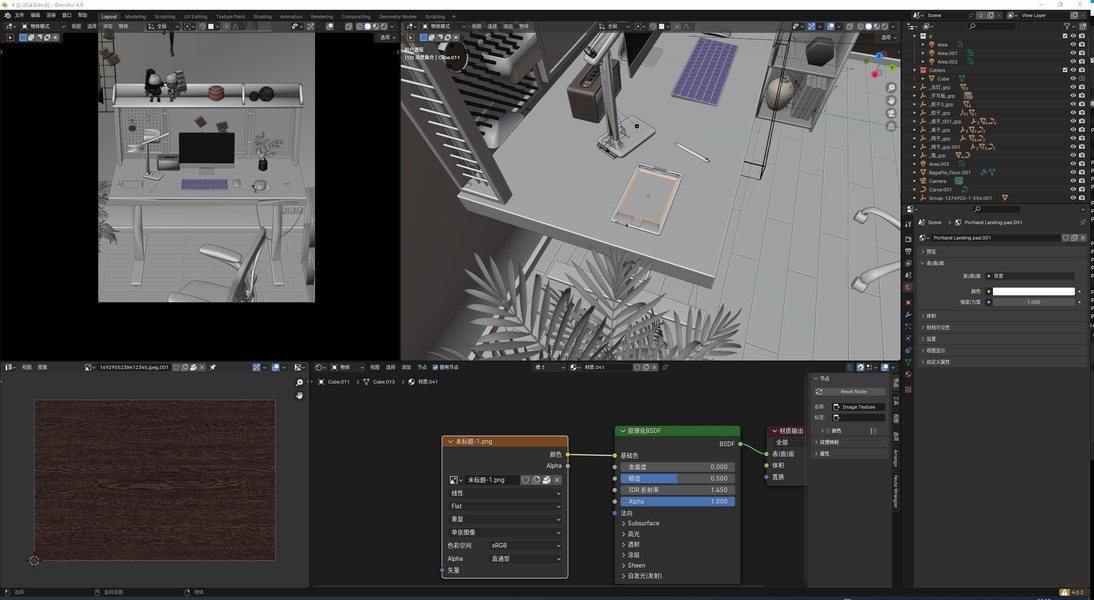Open the Object Data green triangle tab
Viewport: 1094px width, 600px height.
pos(908,362)
